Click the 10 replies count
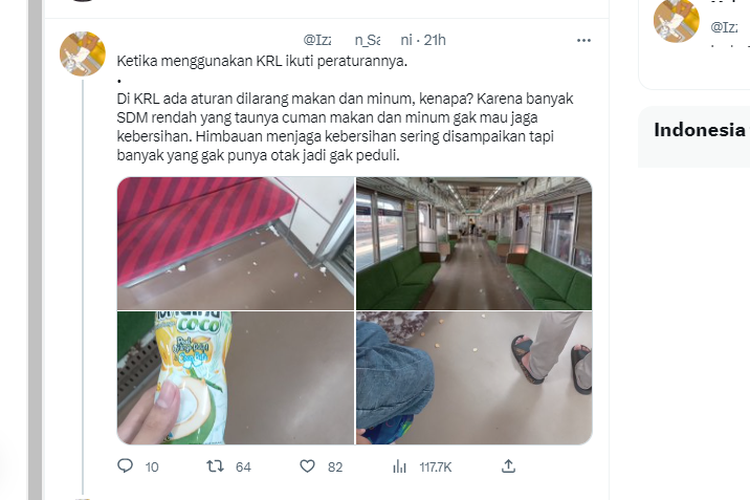 point(152,467)
